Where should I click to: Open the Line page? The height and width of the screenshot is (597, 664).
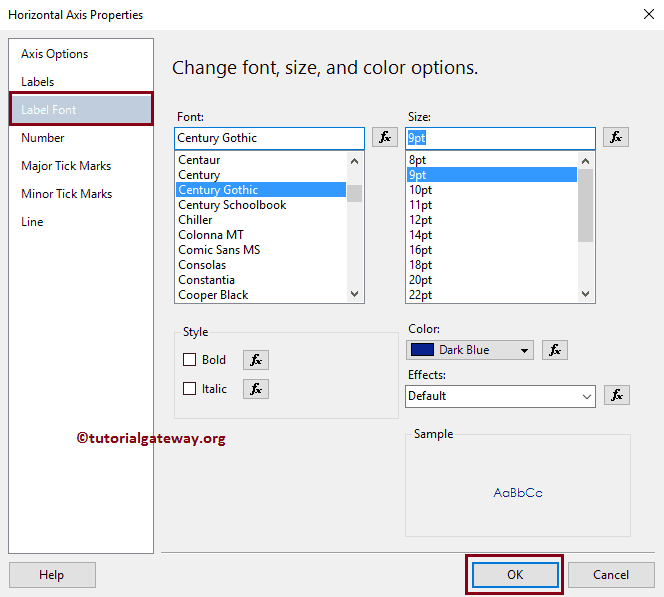pyautogui.click(x=32, y=221)
